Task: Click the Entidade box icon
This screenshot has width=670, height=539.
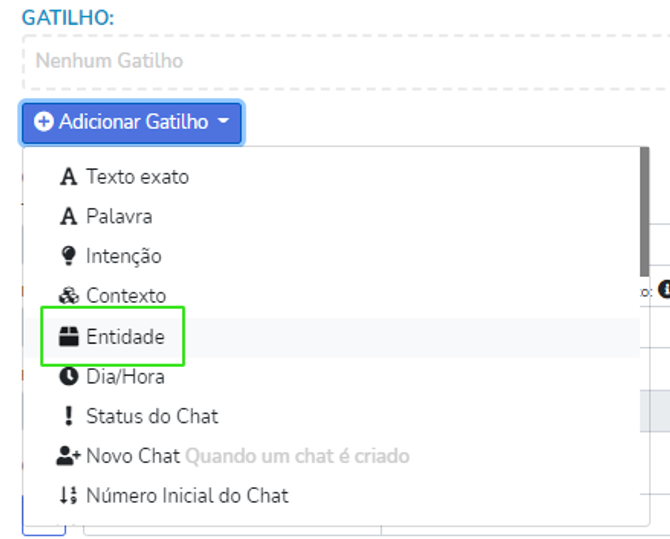Action: point(68,337)
